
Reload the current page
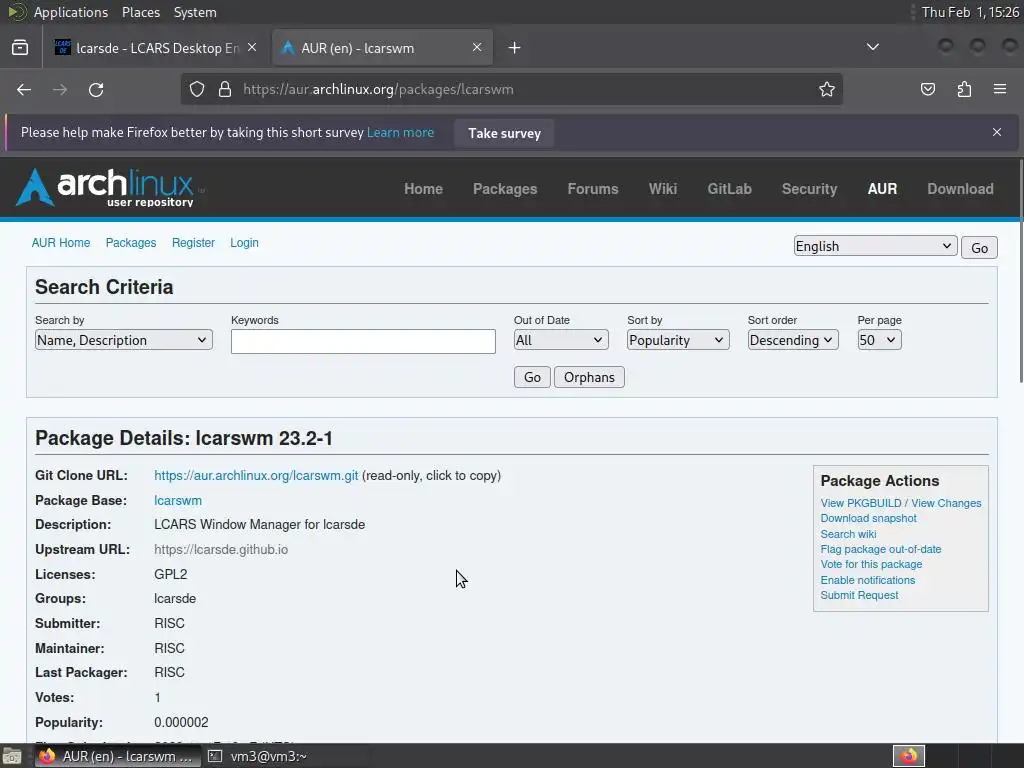pos(96,89)
